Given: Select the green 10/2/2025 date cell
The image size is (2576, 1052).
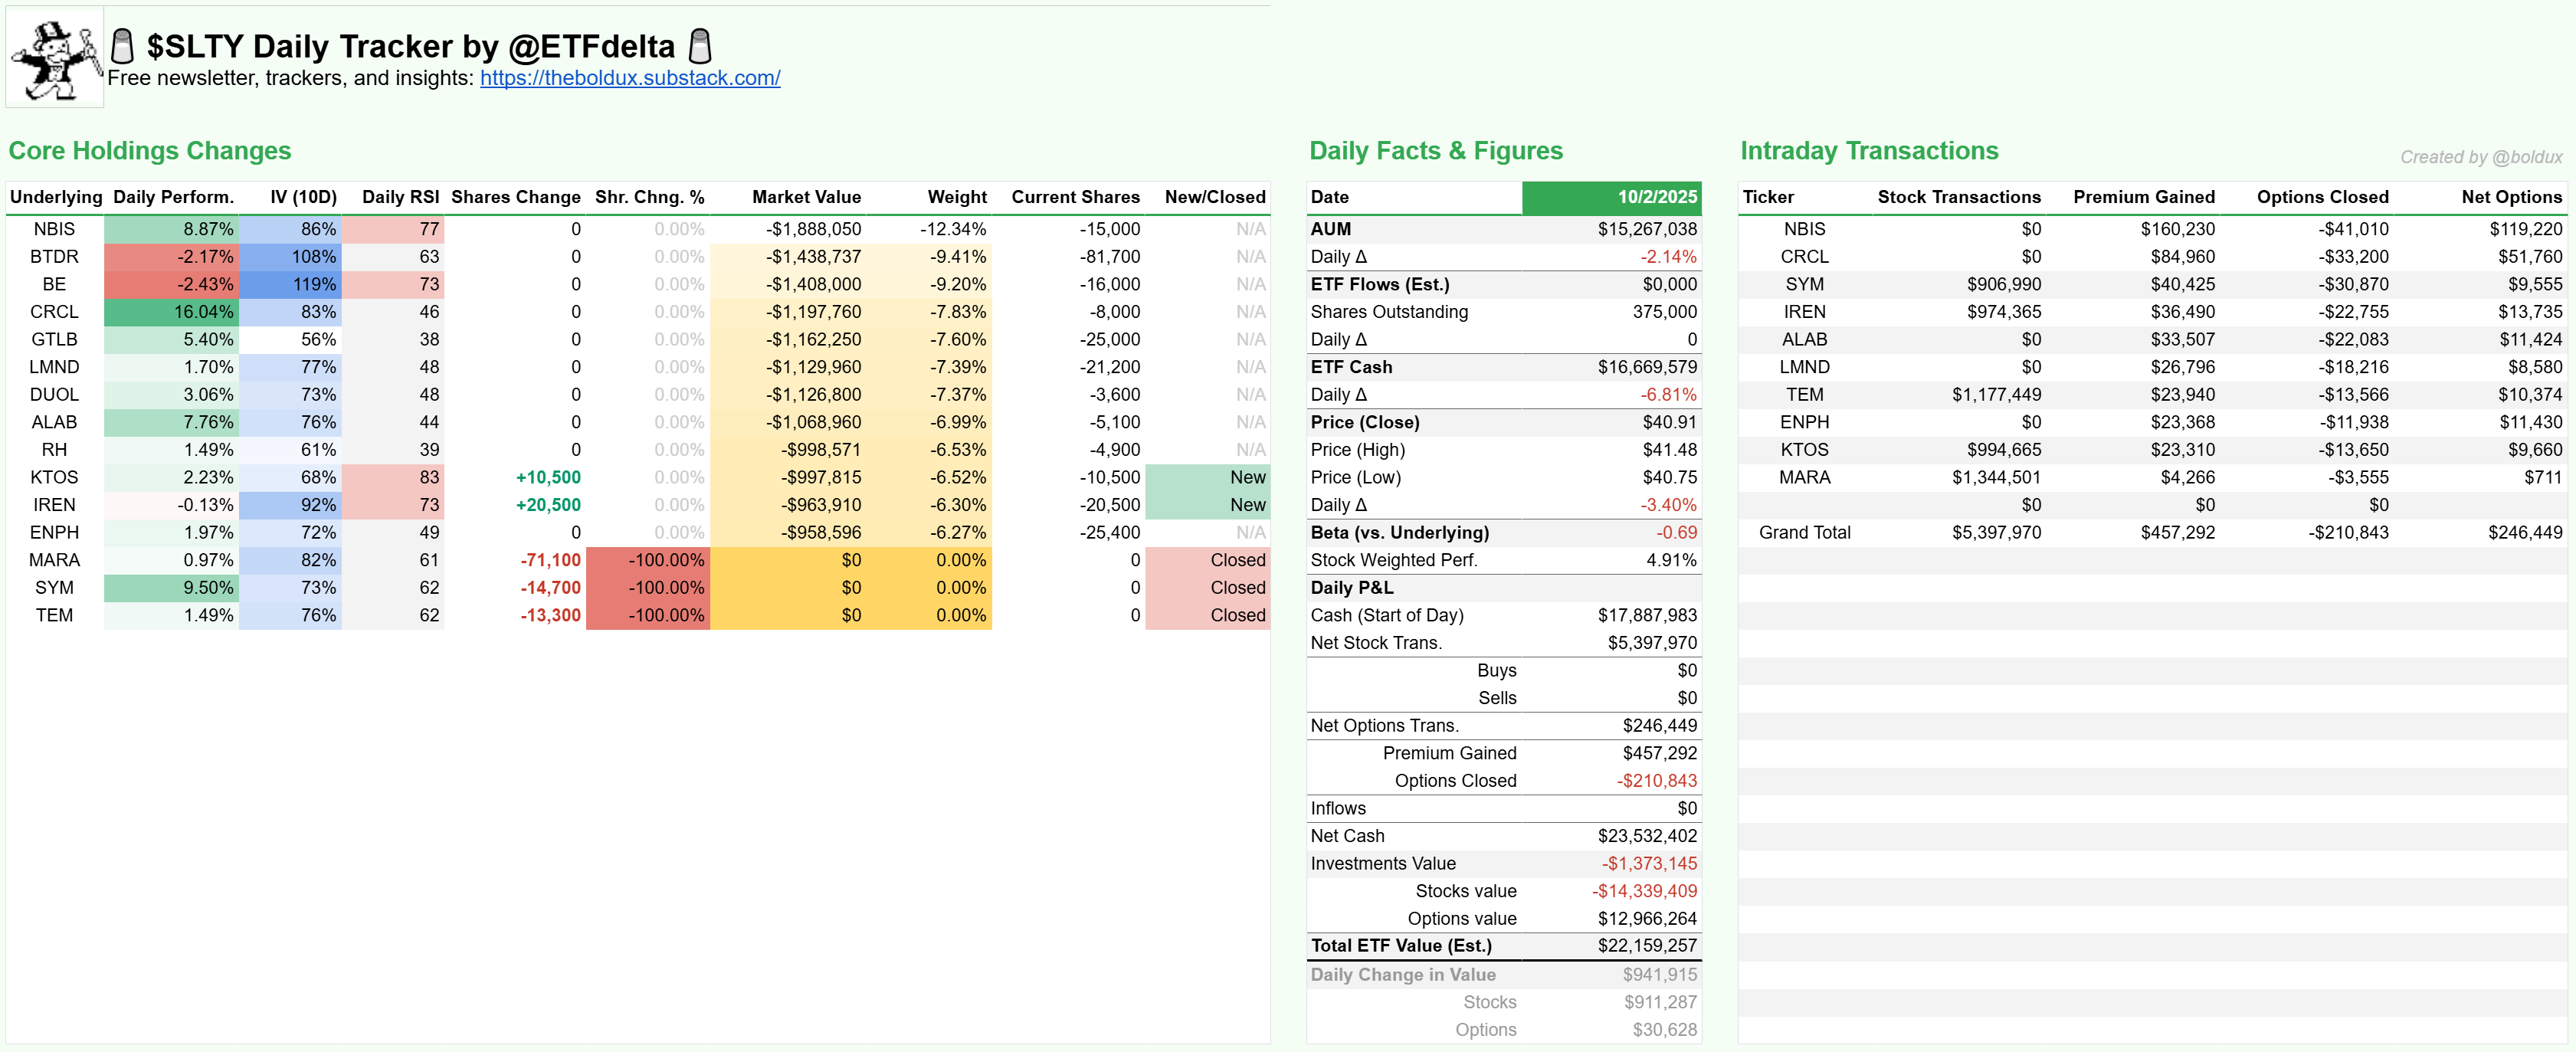Looking at the screenshot, I should click(1611, 197).
